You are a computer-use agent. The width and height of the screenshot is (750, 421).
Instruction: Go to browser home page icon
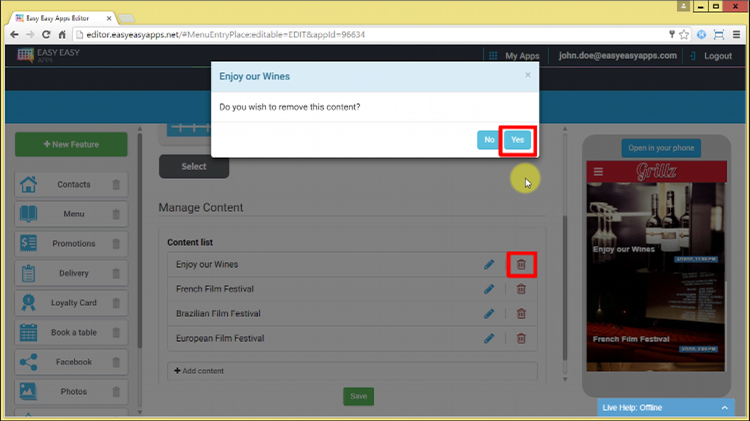pos(62,34)
